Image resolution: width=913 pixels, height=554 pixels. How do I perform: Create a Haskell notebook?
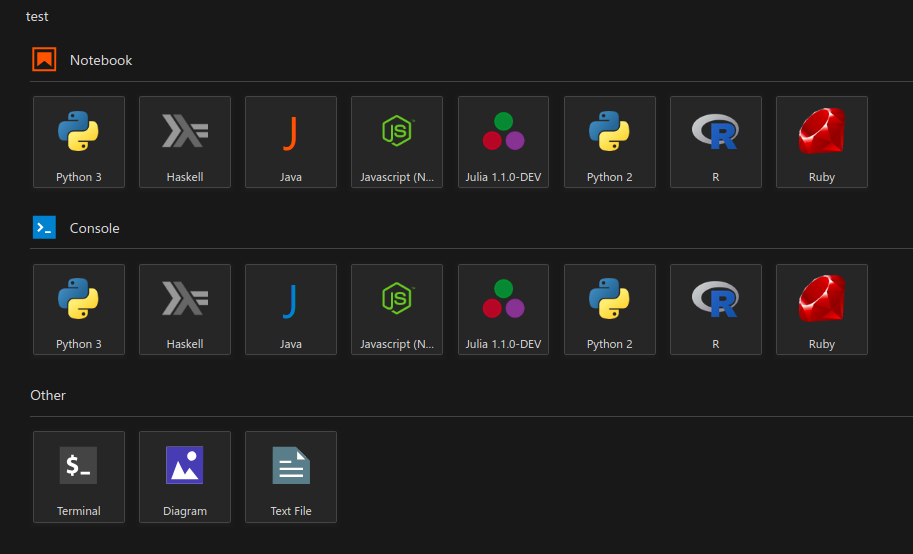(x=185, y=142)
